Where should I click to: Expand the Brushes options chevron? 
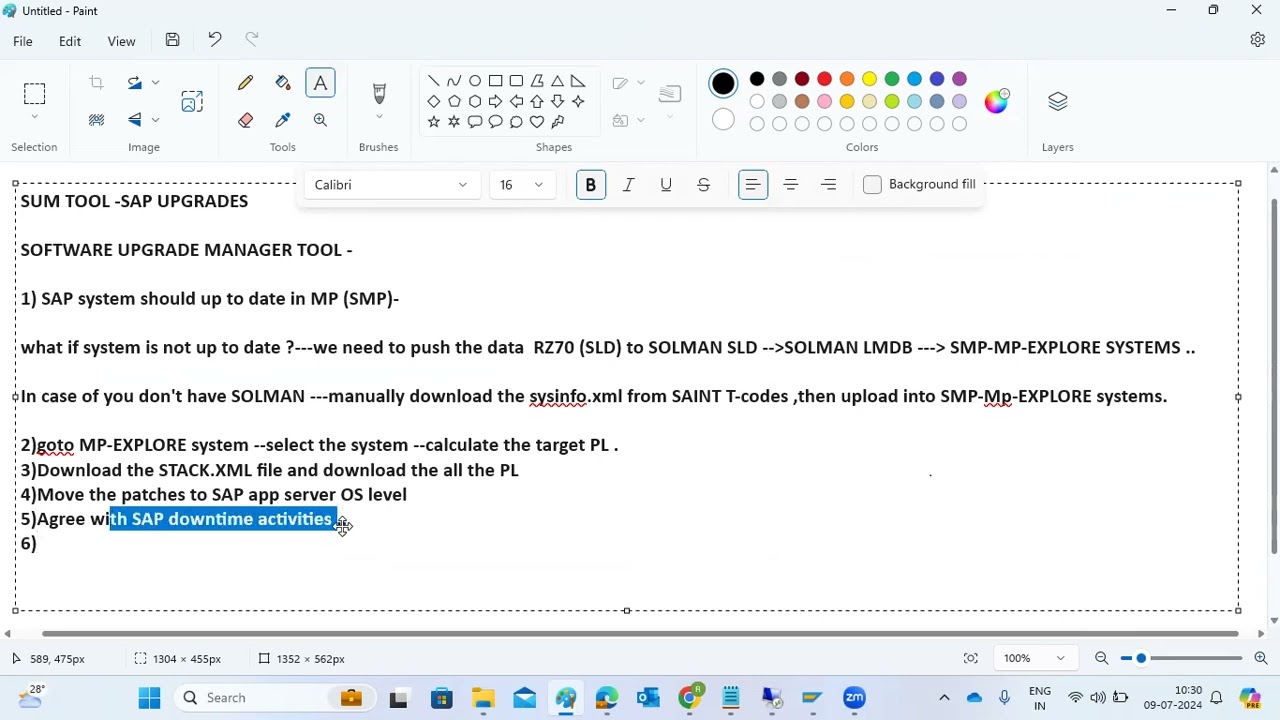379,118
